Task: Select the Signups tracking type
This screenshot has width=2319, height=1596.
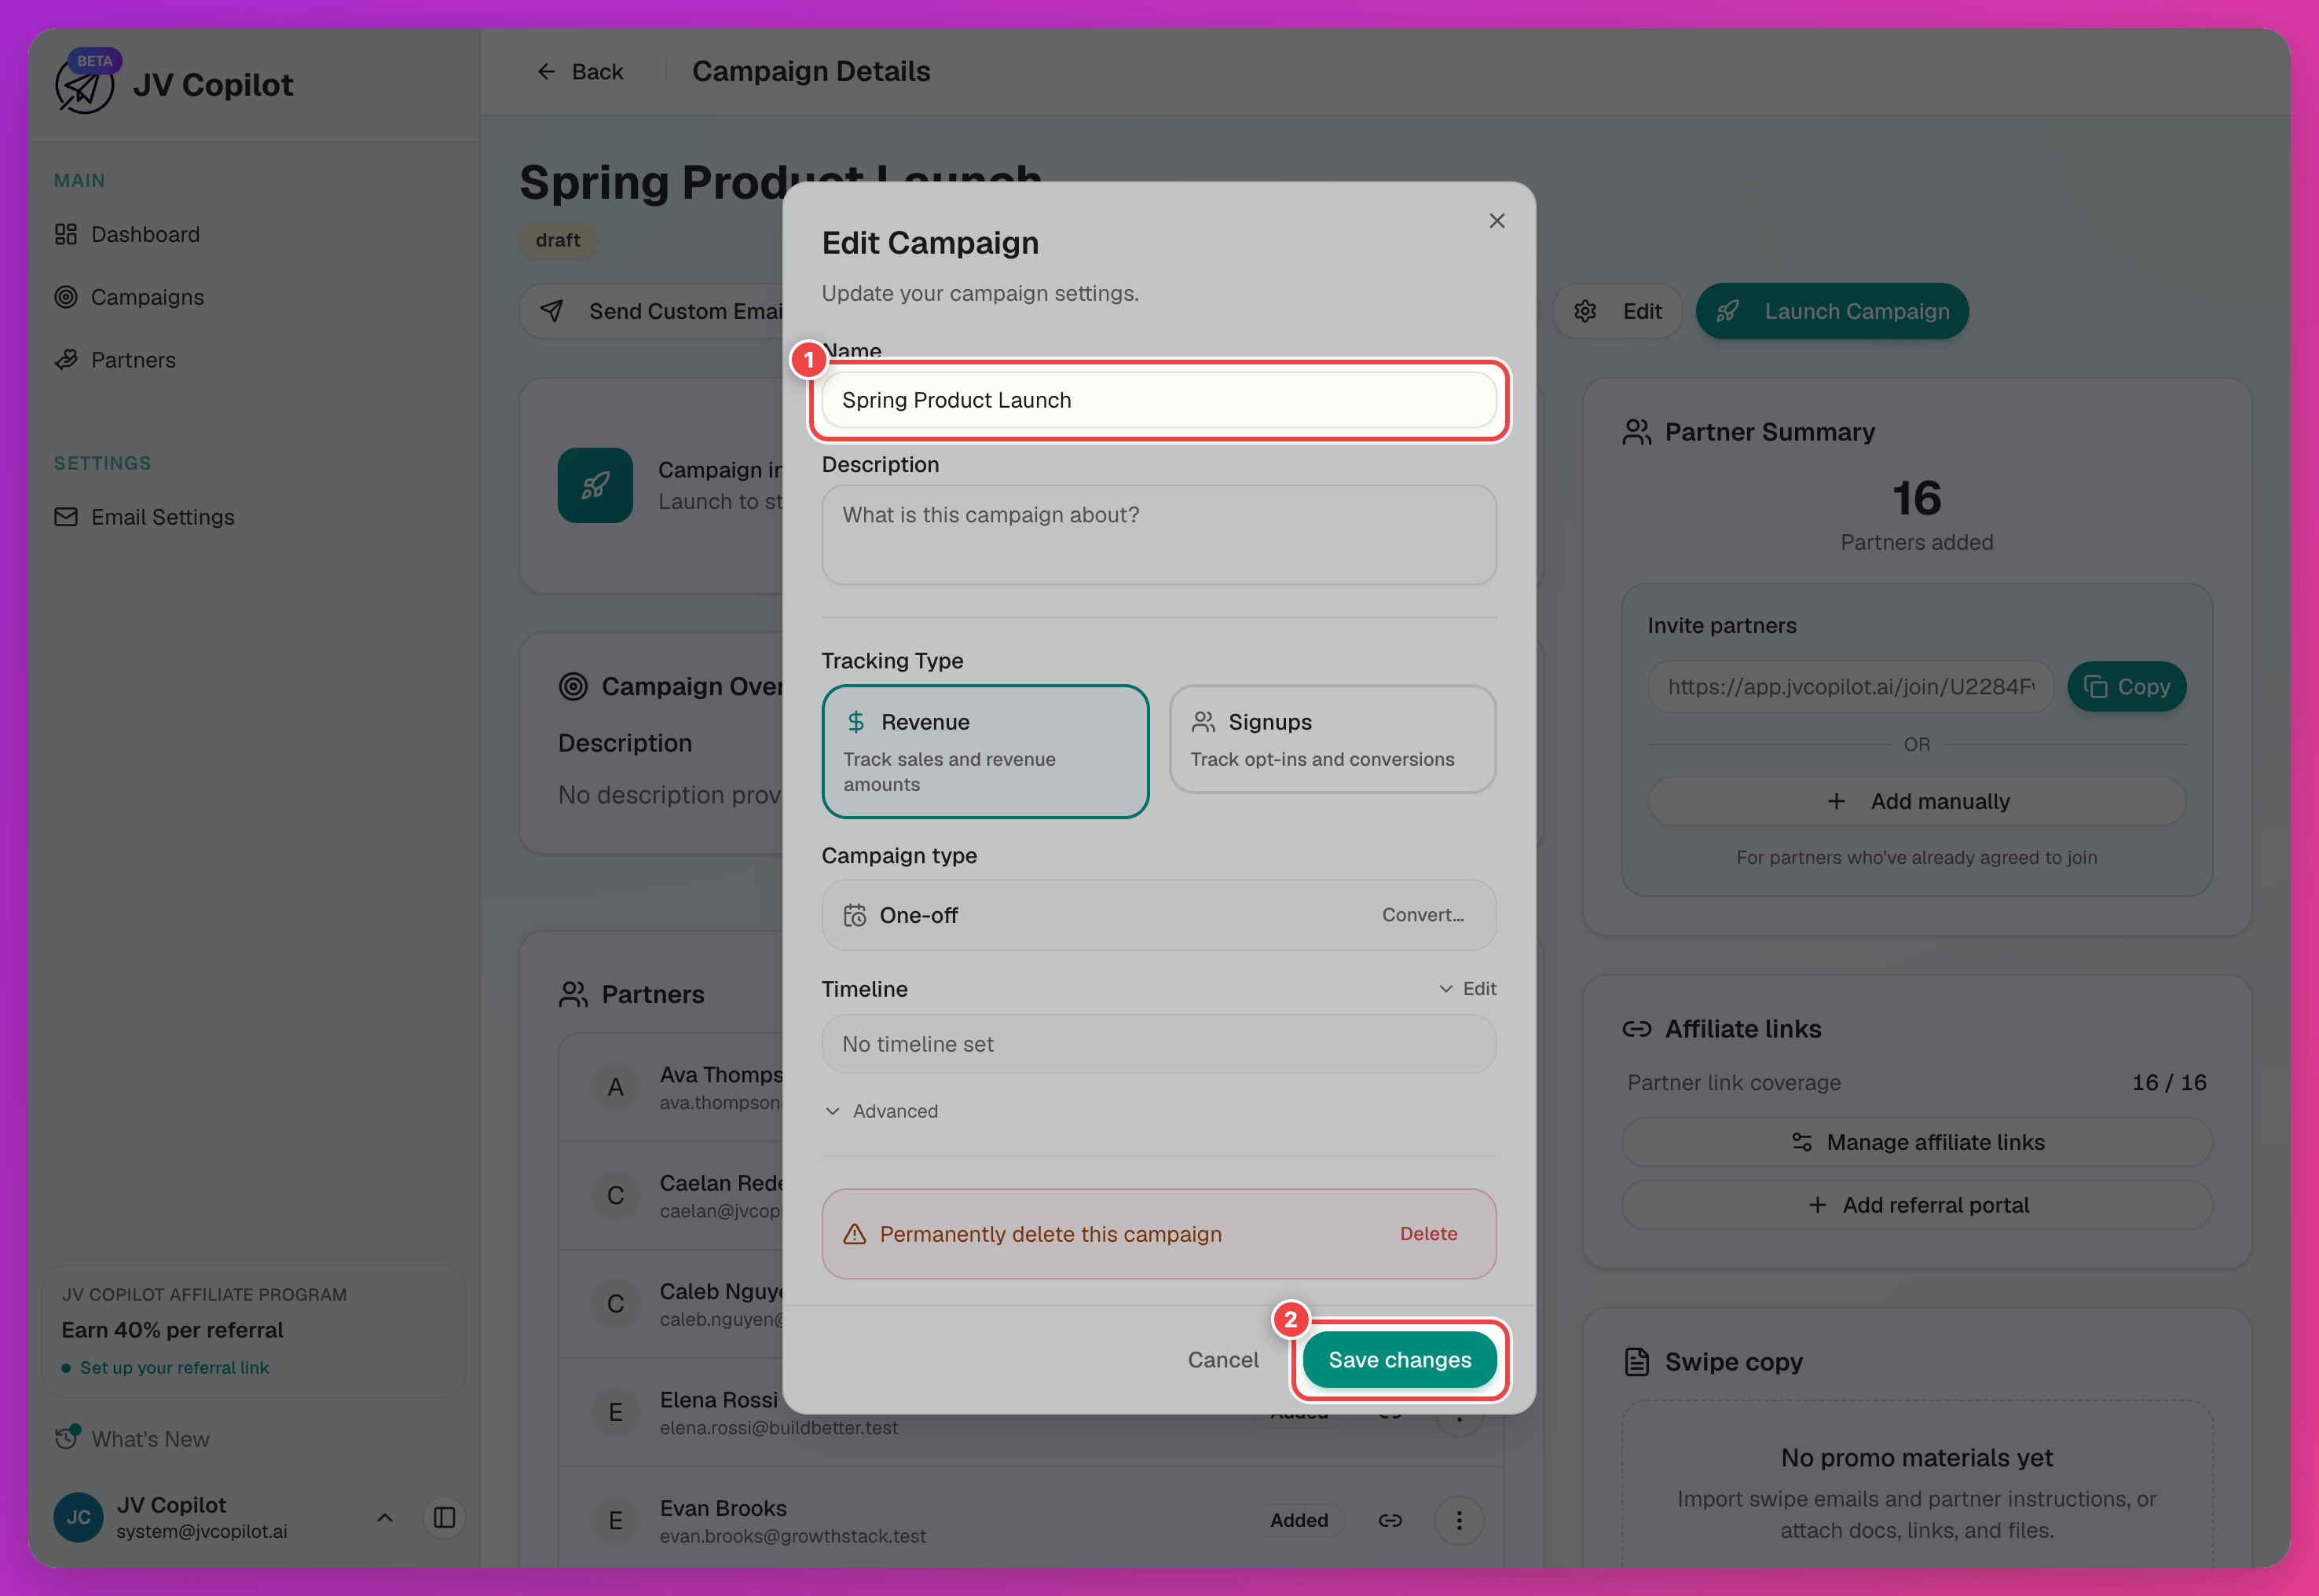Action: 1332,739
